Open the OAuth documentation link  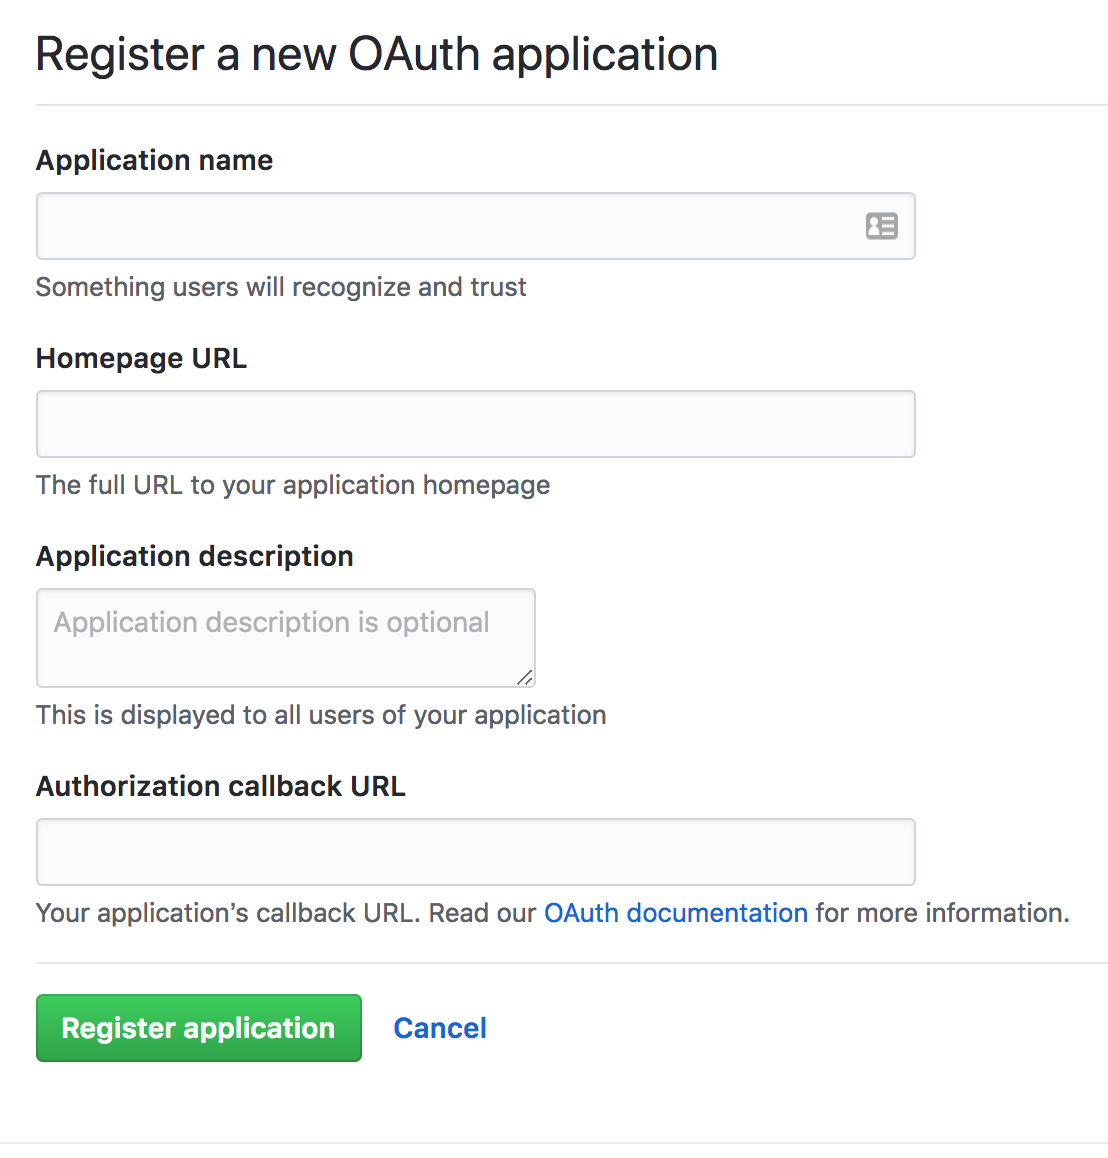click(675, 913)
